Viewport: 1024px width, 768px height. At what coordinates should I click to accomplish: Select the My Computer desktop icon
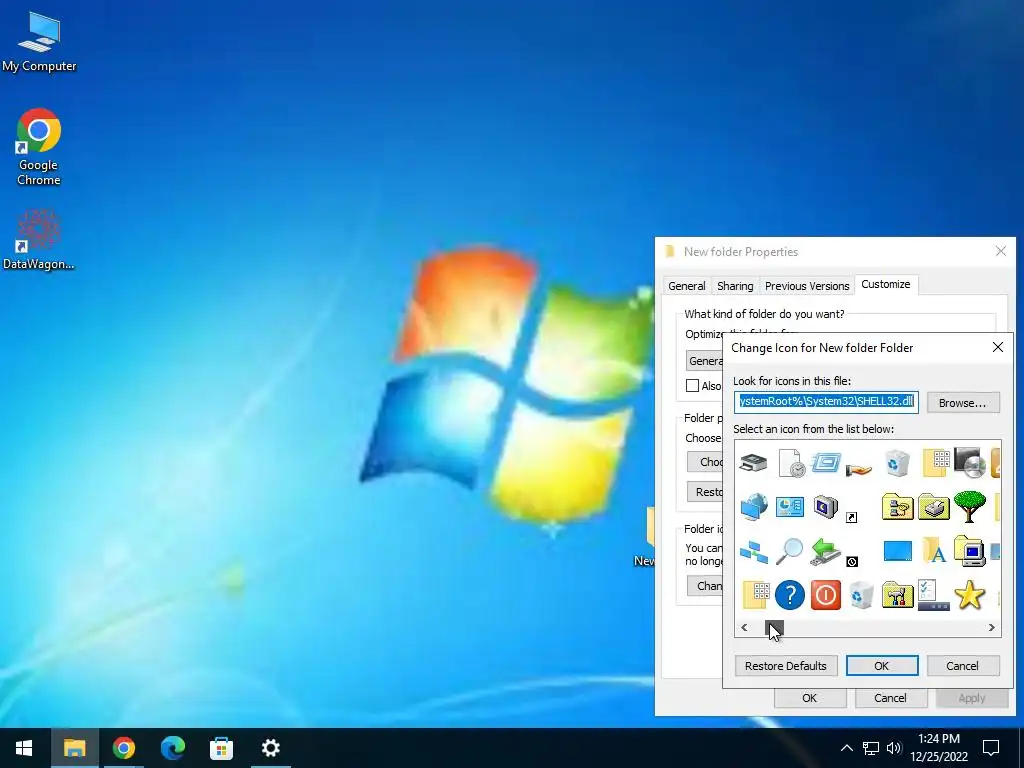point(39,43)
